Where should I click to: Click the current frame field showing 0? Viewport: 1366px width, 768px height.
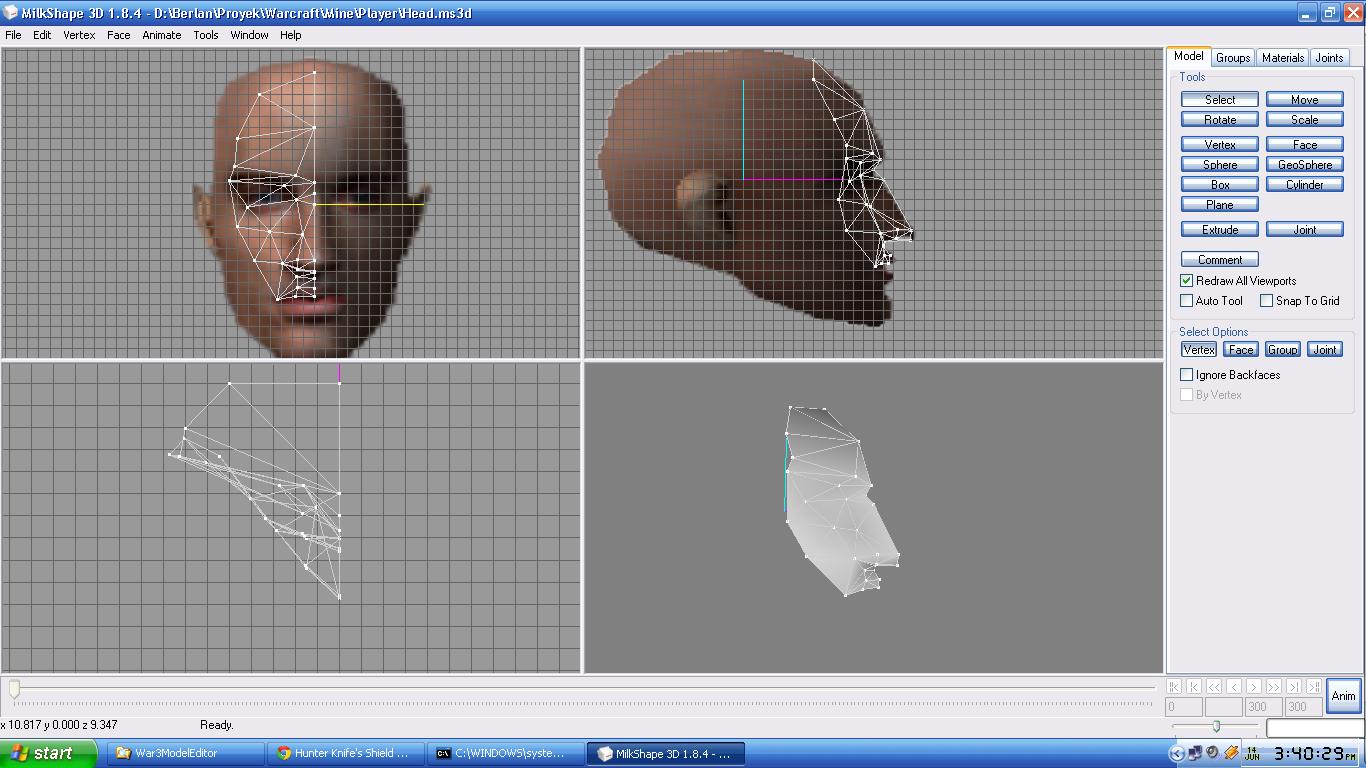click(x=1183, y=706)
